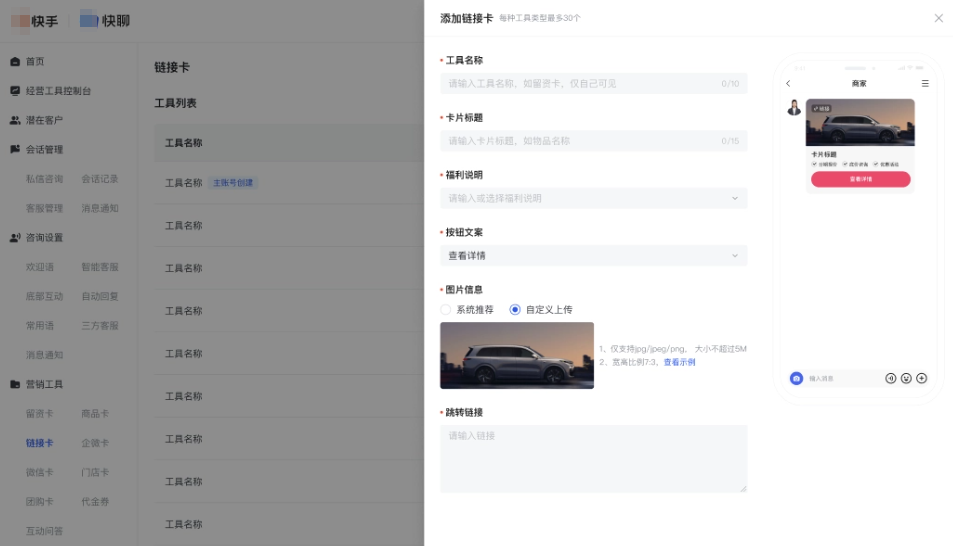Click the 工具名称 table column header
This screenshot has height=546, width=953.
tap(184, 143)
